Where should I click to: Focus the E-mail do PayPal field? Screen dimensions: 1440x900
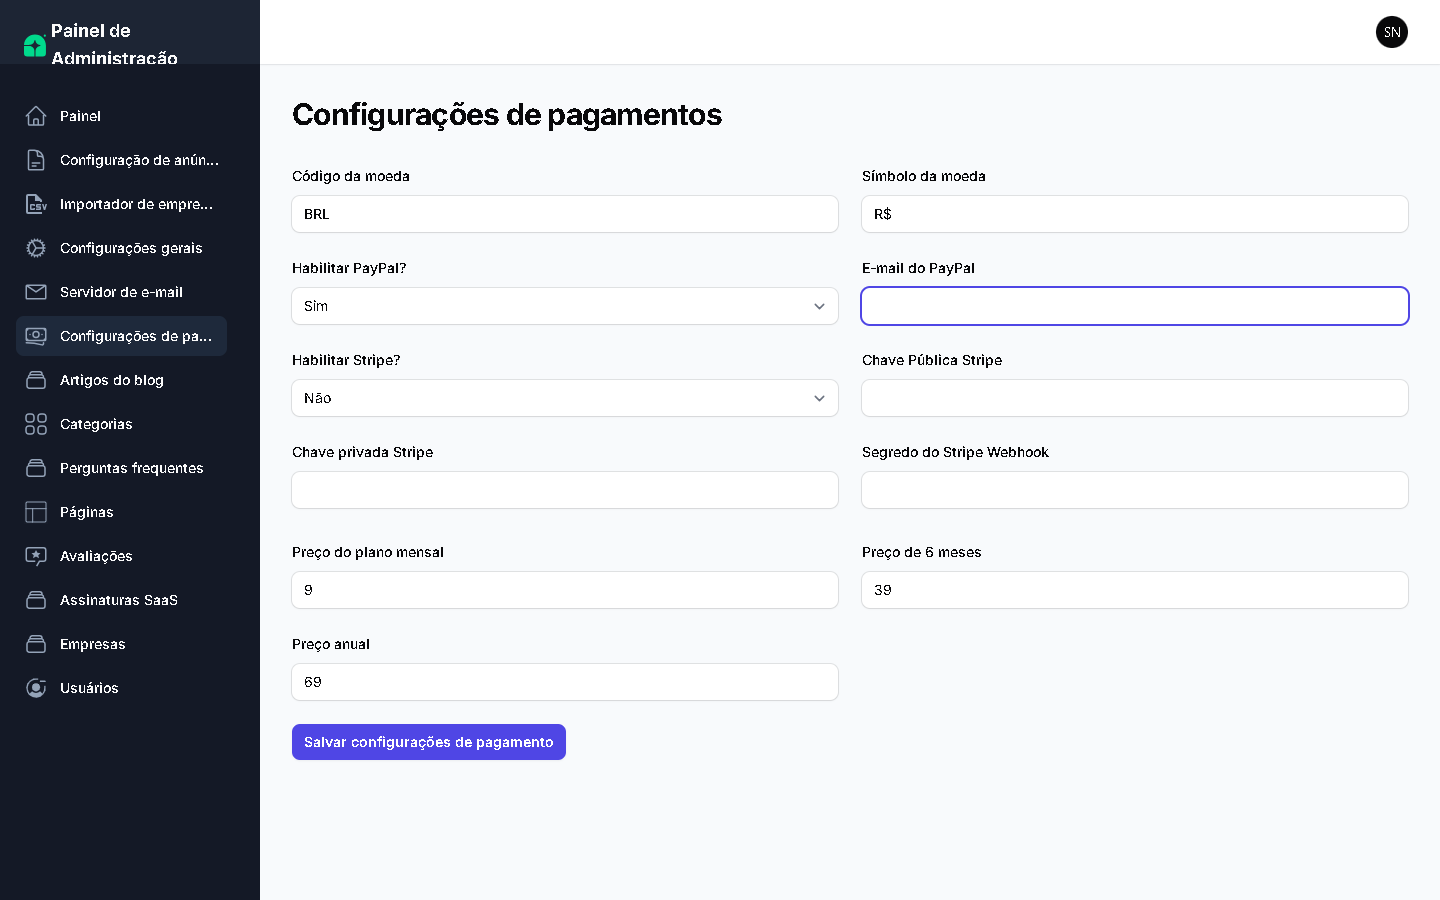tap(1135, 306)
